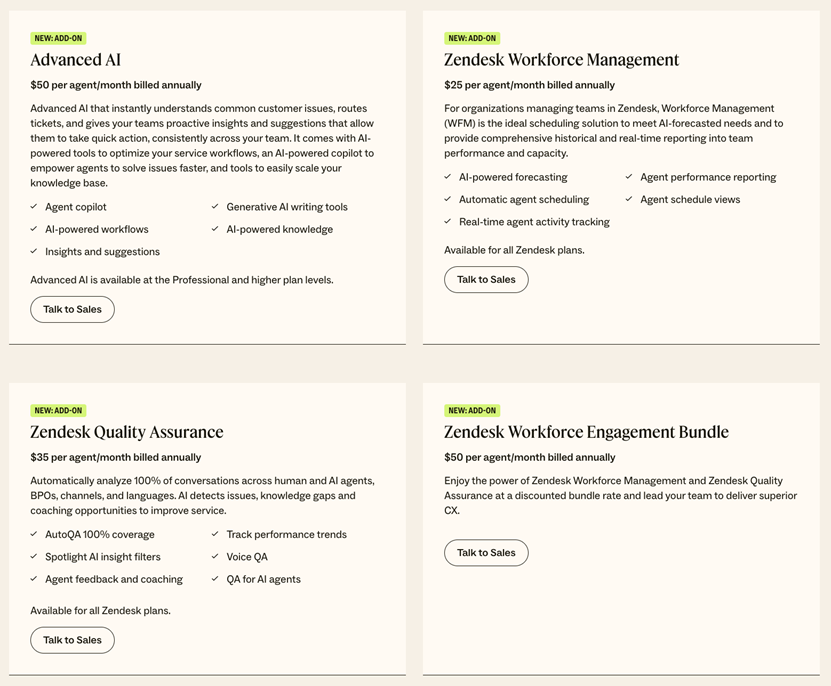This screenshot has height=686, width=831.
Task: Click checkmark next to "Agent performance reporting"
Action: coord(628,177)
